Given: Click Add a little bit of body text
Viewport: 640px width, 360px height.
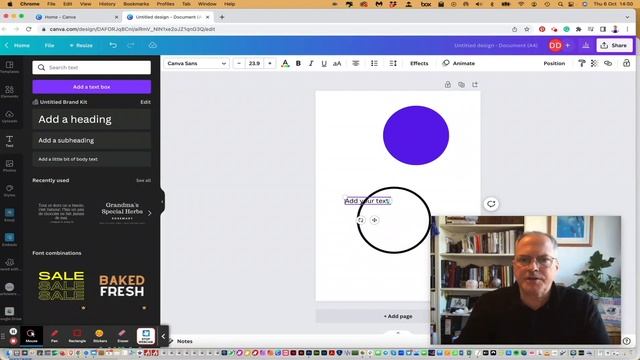Looking at the screenshot, I should [91, 159].
